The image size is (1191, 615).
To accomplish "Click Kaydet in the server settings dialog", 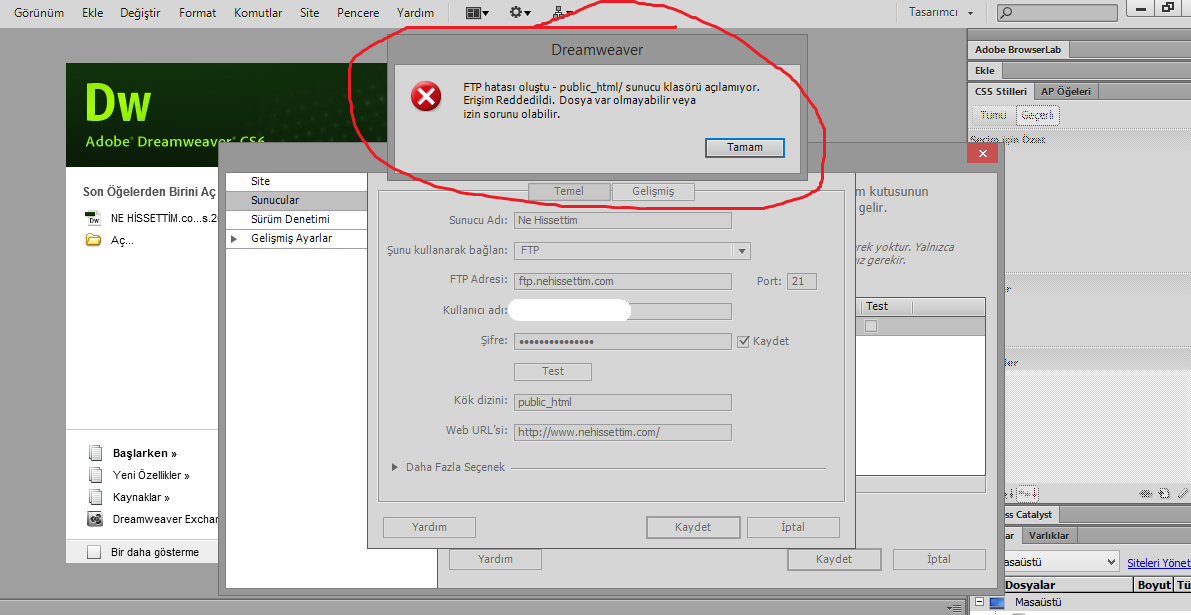I will (693, 527).
